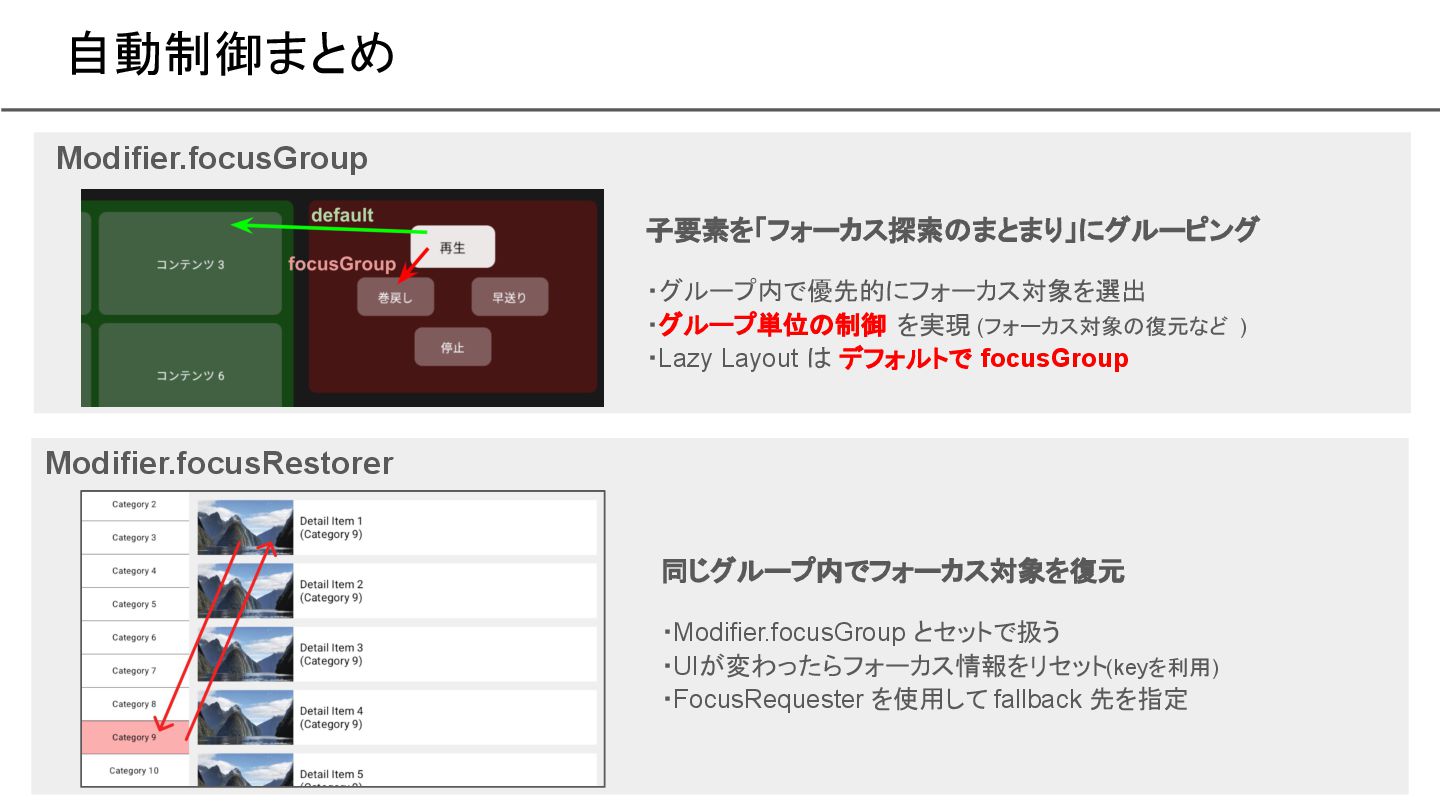This screenshot has height=810, width=1440.
Task: Open the Detail Item 3 thumbnail image
Action: (245, 654)
